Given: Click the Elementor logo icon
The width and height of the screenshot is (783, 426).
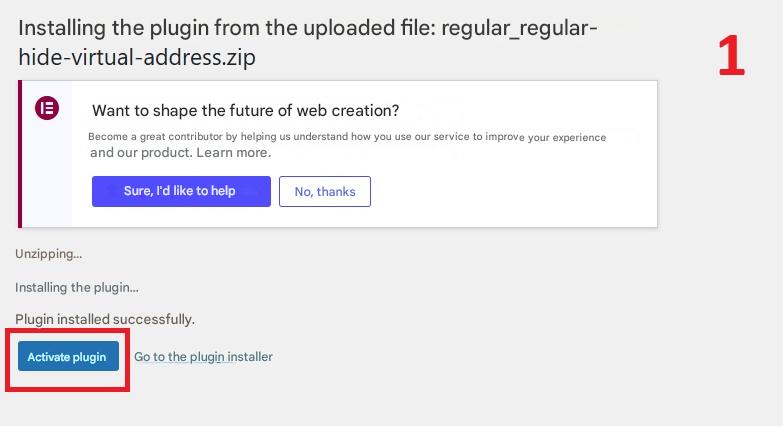Looking at the screenshot, I should pyautogui.click(x=46, y=109).
